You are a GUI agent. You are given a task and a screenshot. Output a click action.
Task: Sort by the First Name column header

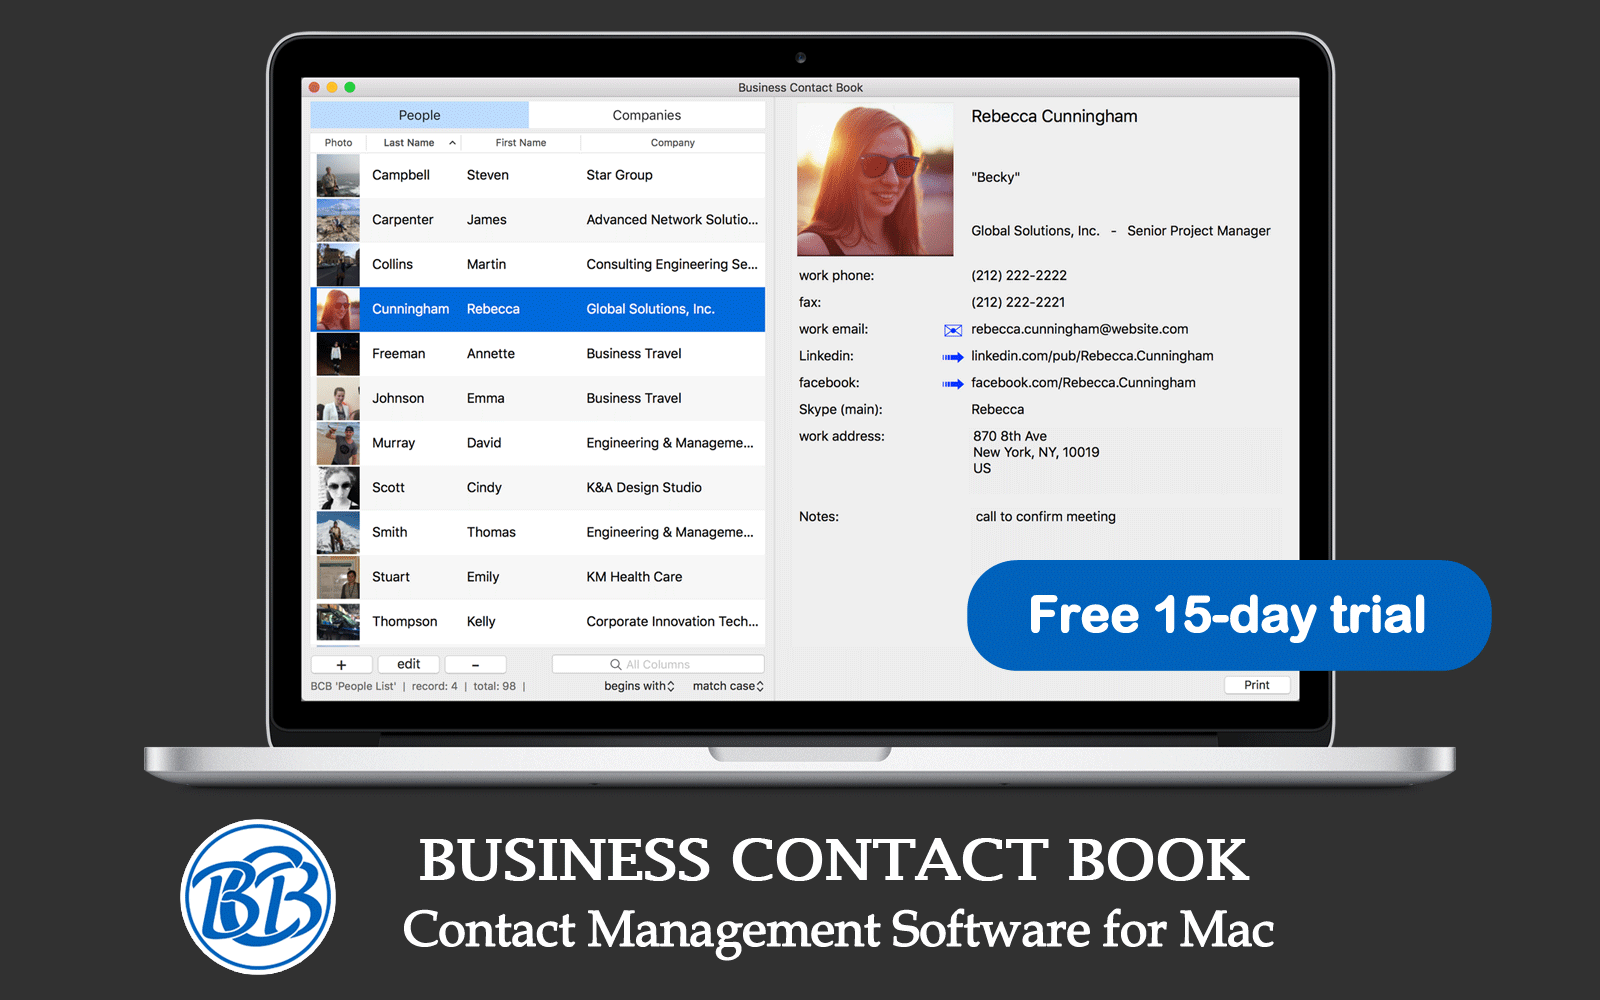521,143
